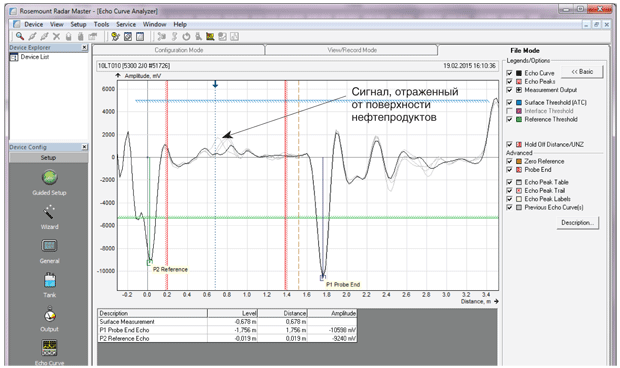Open the Tools menu
Image resolution: width=620 pixels, height=368 pixels.
pyautogui.click(x=101, y=25)
